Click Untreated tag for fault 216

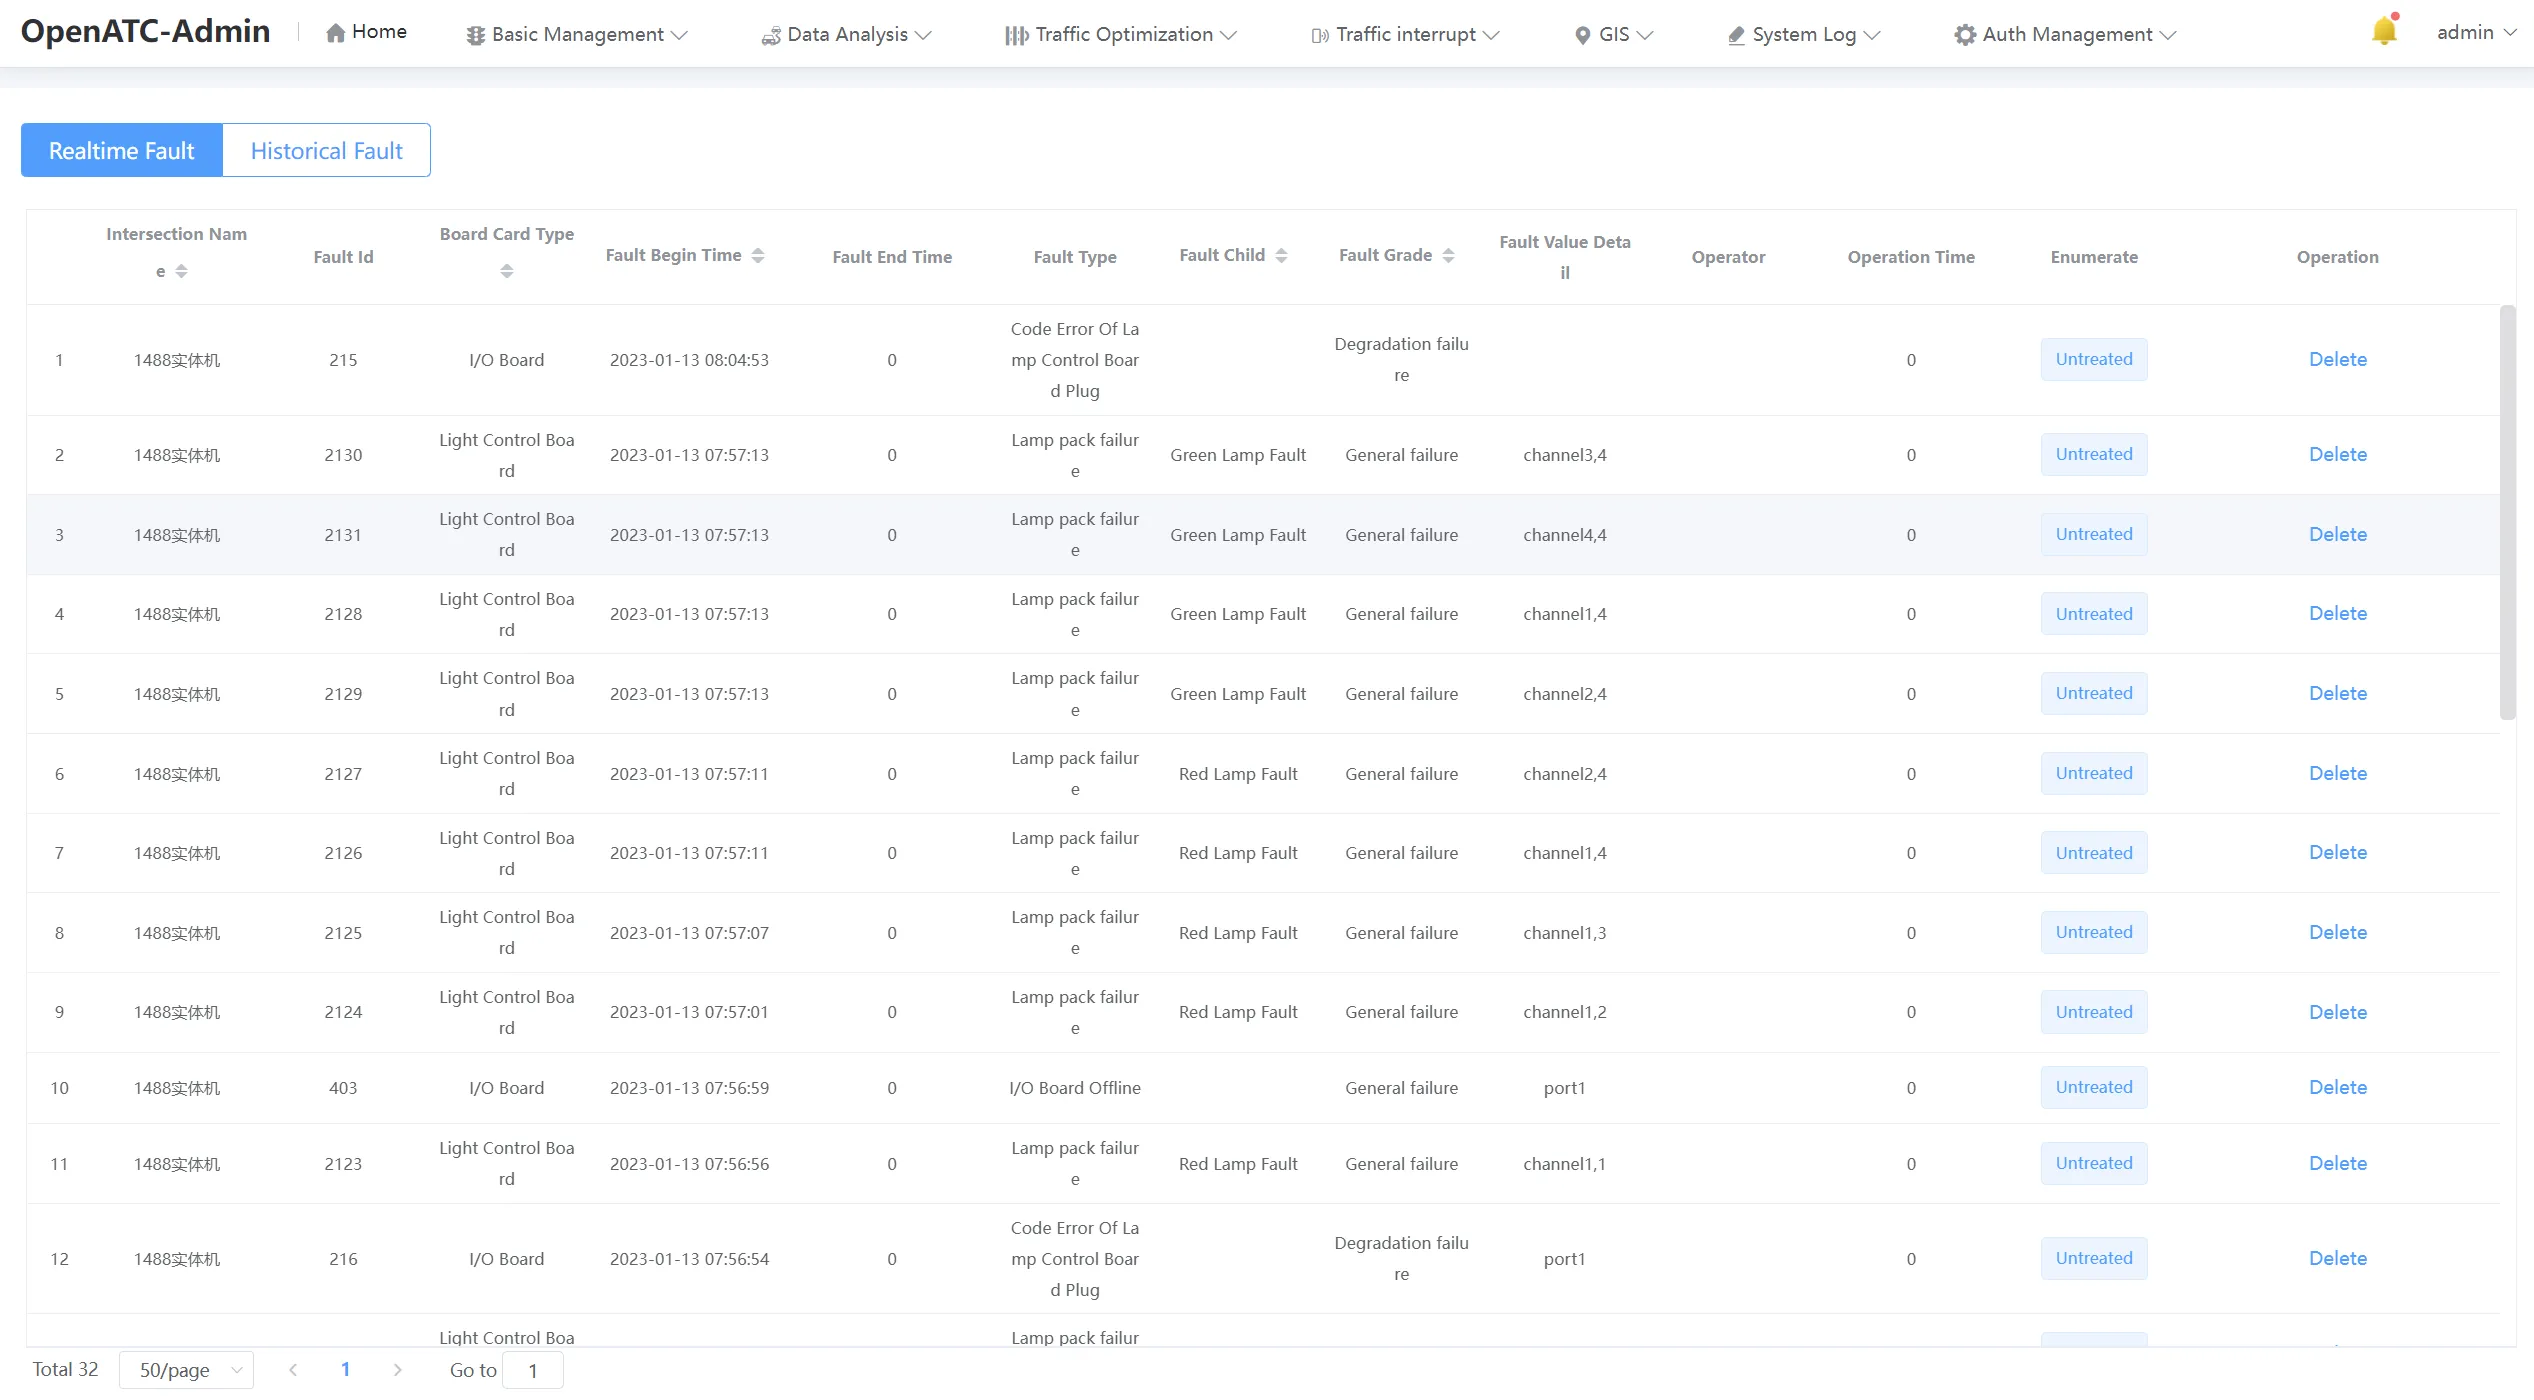tap(2094, 1258)
